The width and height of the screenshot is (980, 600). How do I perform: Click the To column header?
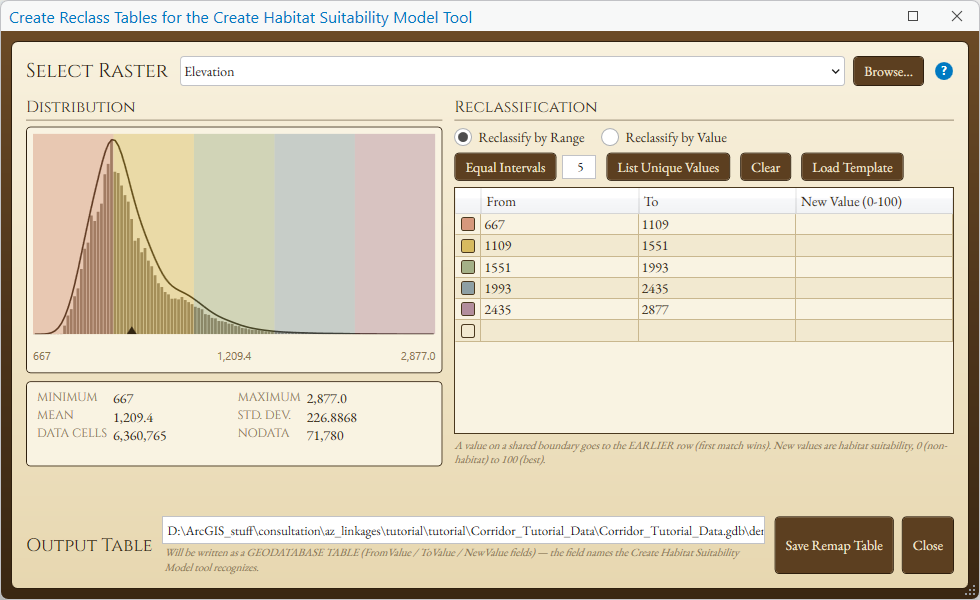(717, 201)
